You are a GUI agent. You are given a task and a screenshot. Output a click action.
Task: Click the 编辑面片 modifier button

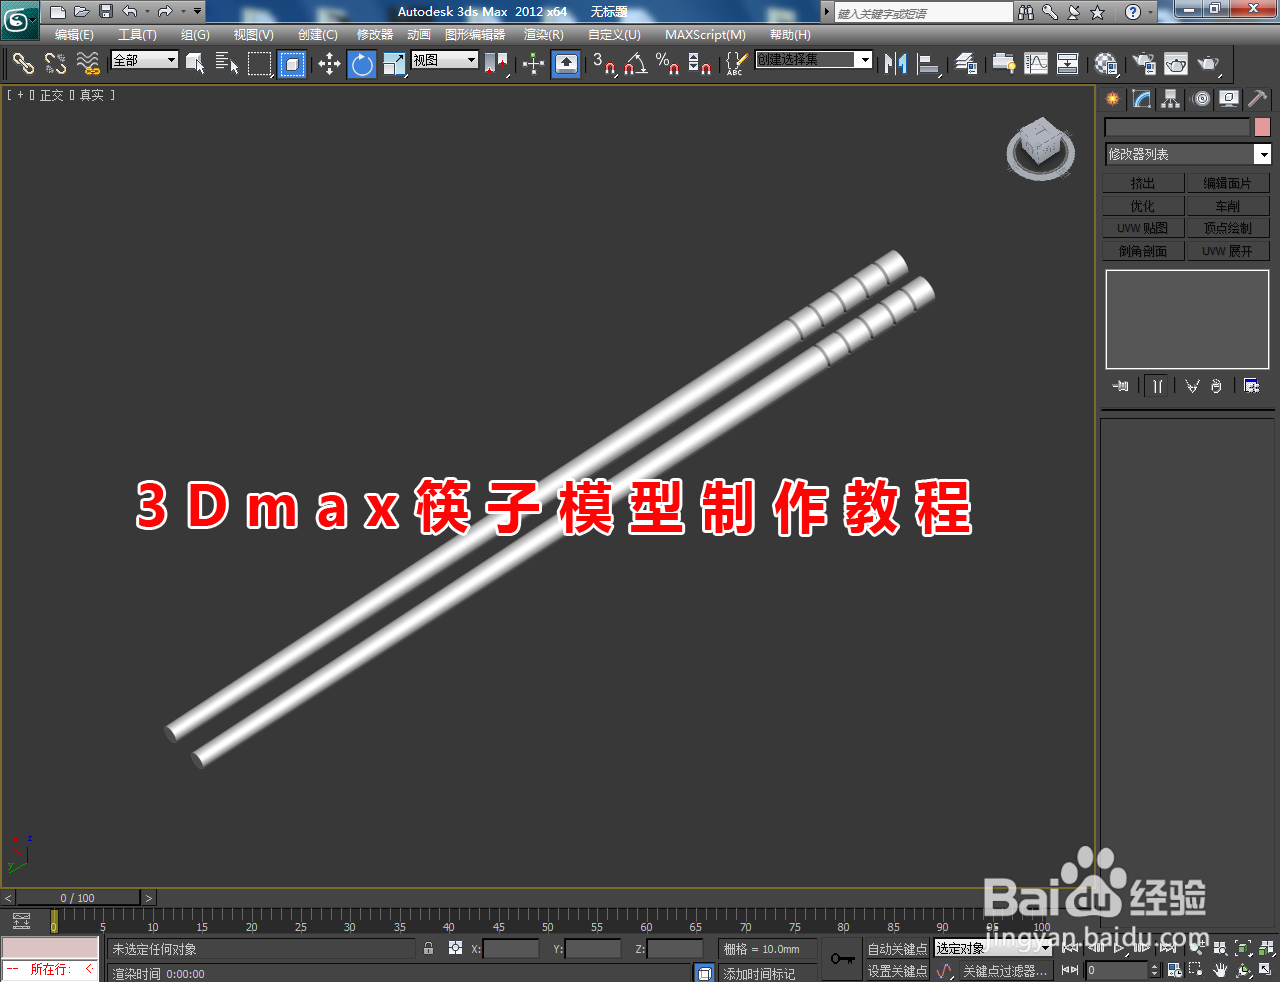(x=1228, y=183)
